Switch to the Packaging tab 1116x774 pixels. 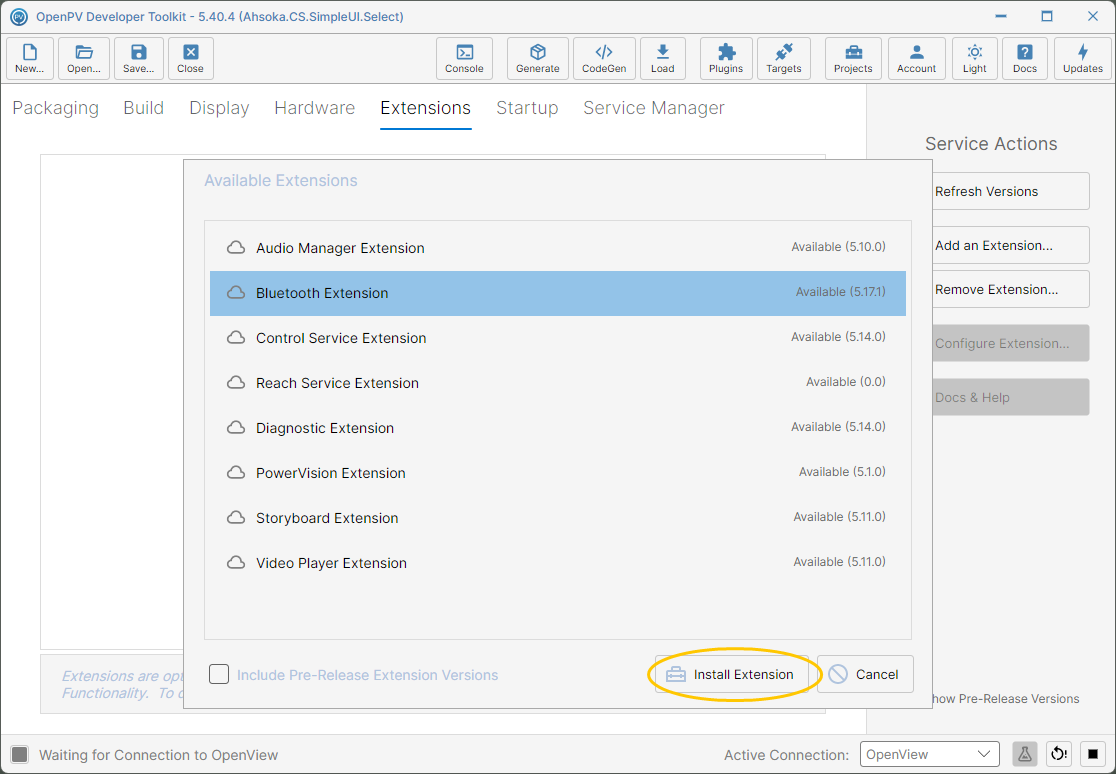56,108
